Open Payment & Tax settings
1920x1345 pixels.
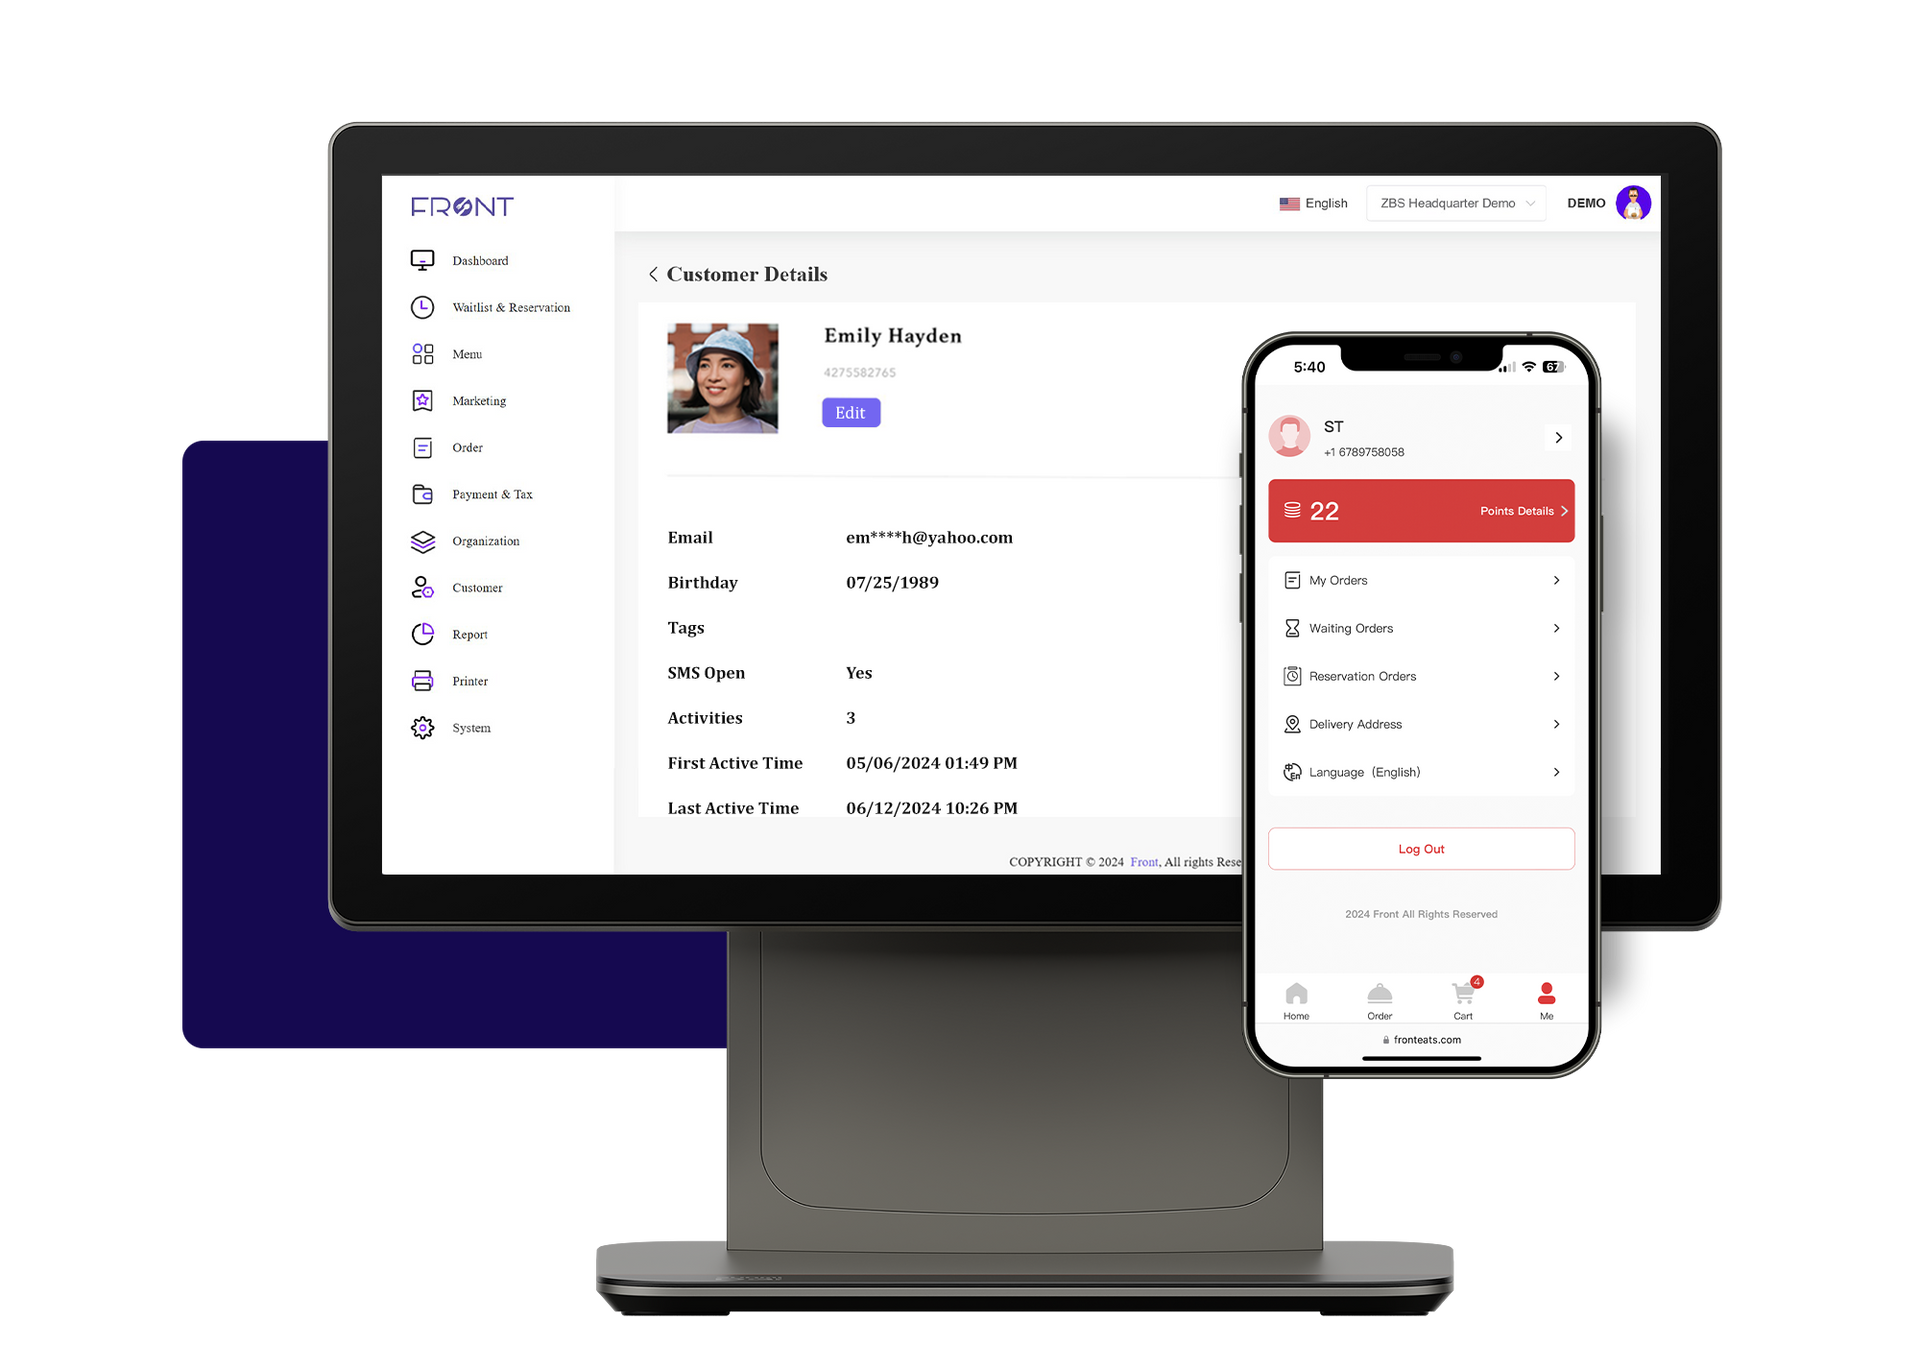point(492,493)
